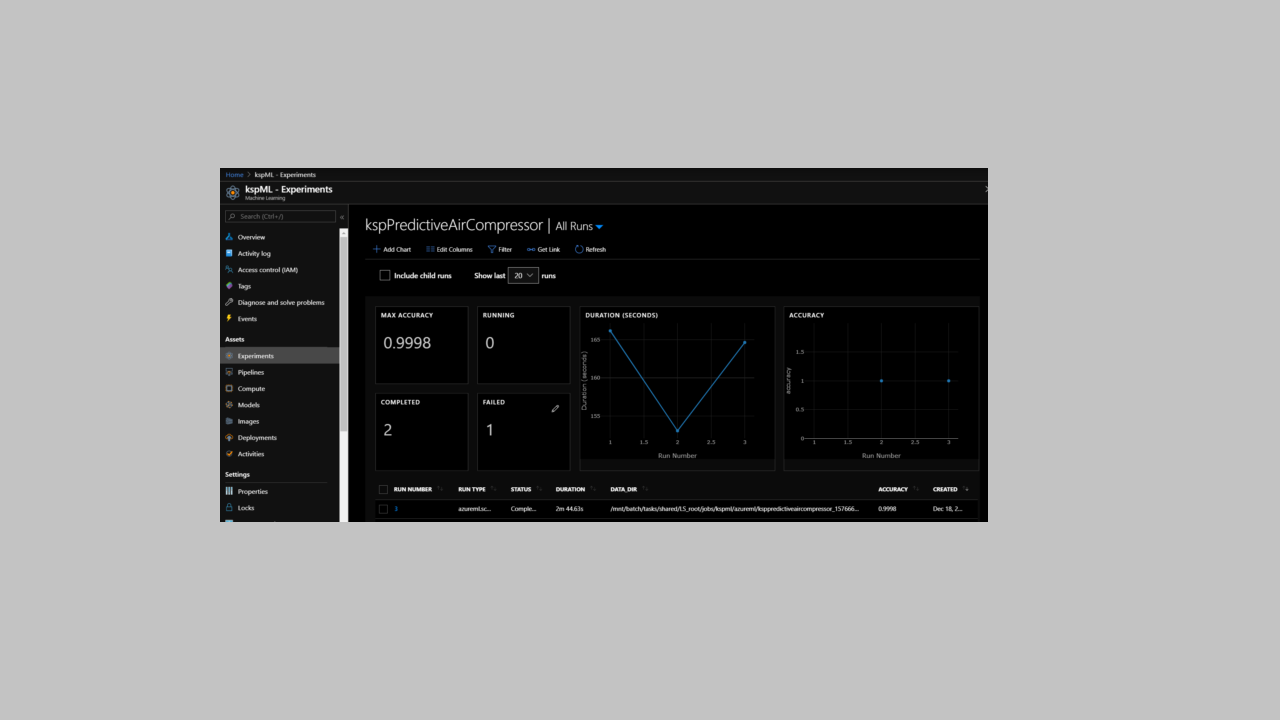Click the Deployments icon under Assets
Image resolution: width=1280 pixels, height=720 pixels.
(229, 438)
